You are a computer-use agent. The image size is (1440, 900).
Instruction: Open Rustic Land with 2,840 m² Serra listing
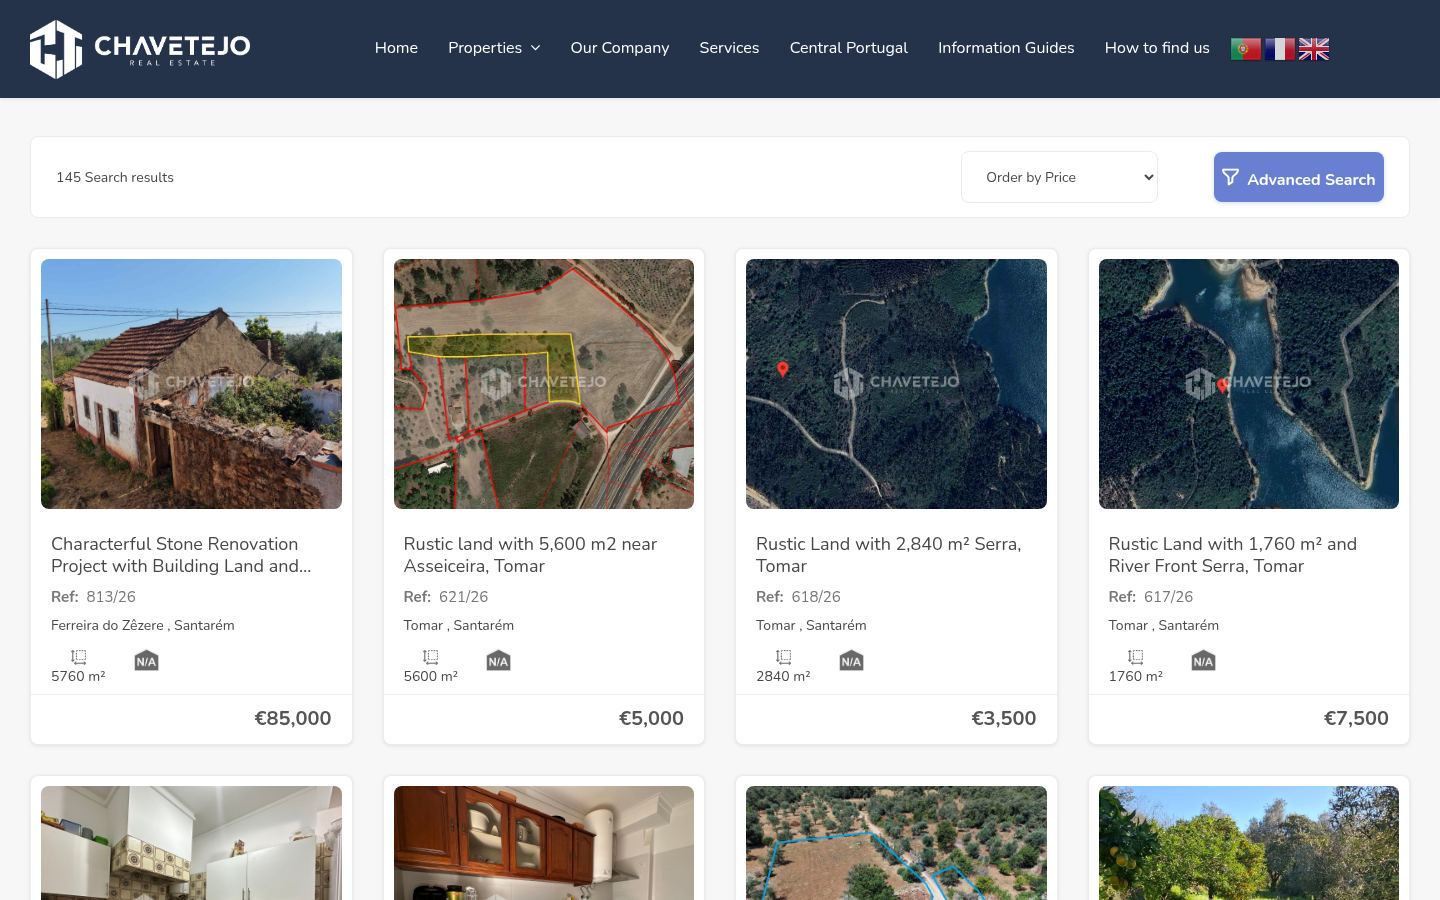888,555
